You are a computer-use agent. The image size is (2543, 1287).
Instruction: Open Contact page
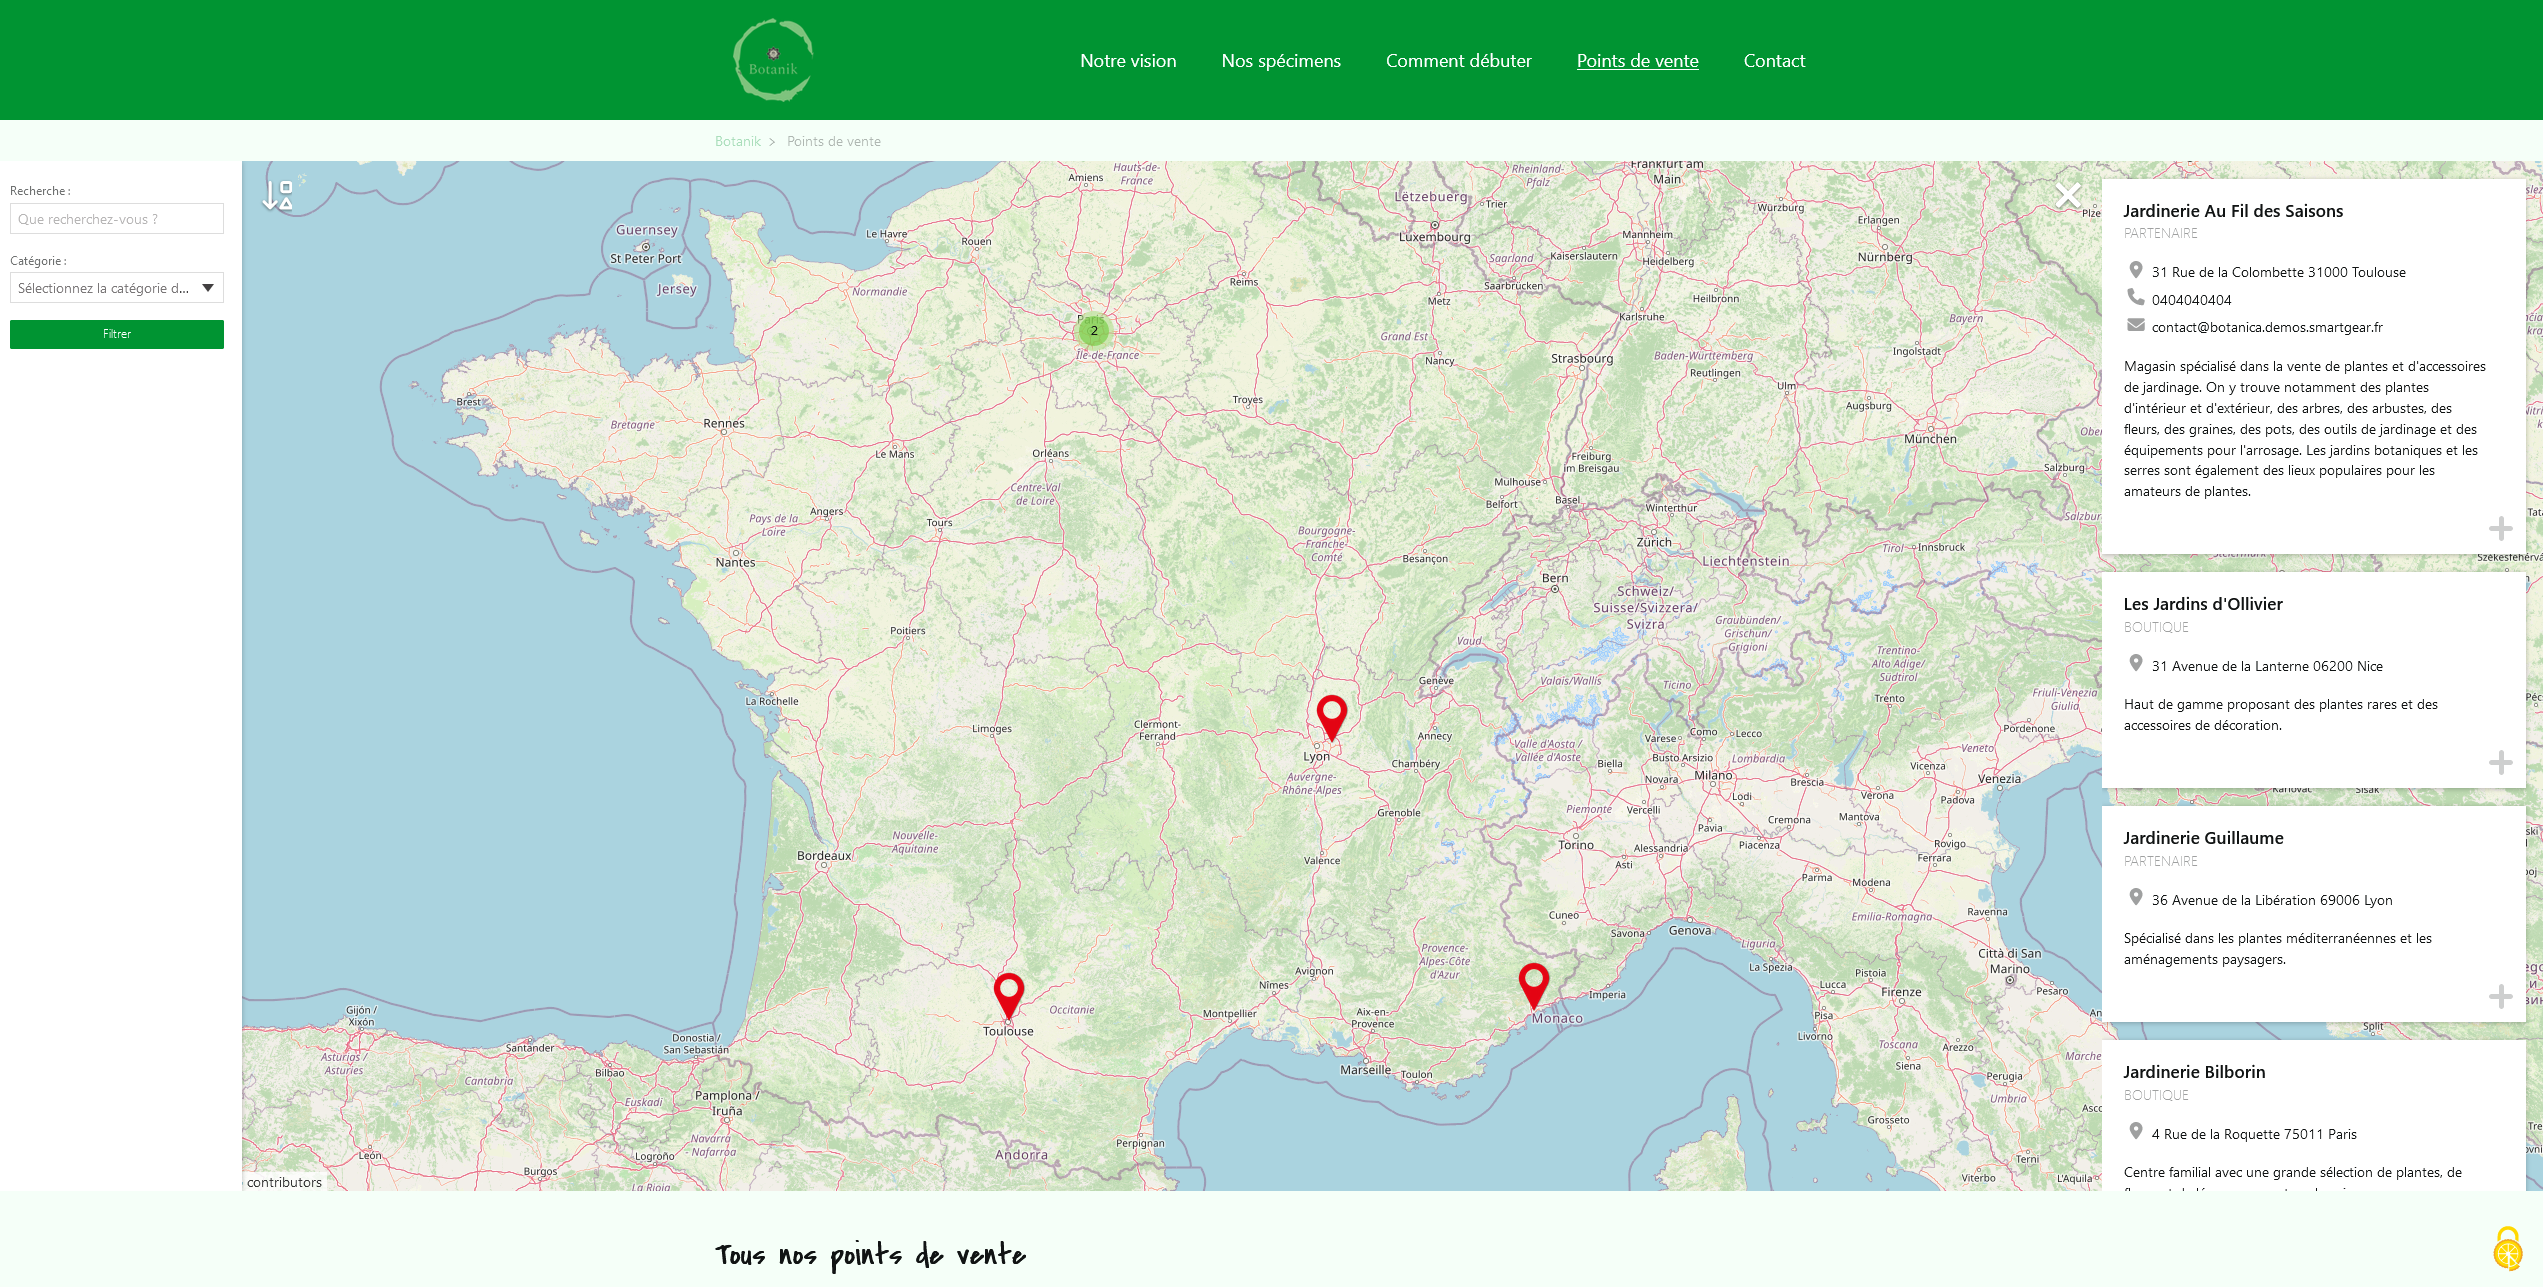tap(1774, 61)
